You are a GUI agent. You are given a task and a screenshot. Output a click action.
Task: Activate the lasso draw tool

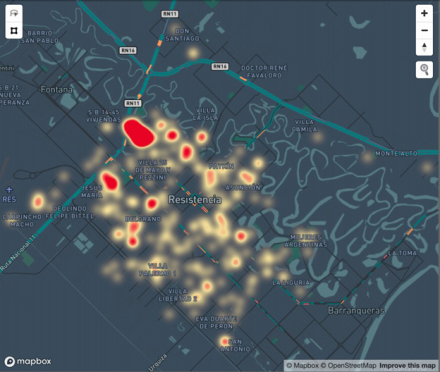[14, 13]
